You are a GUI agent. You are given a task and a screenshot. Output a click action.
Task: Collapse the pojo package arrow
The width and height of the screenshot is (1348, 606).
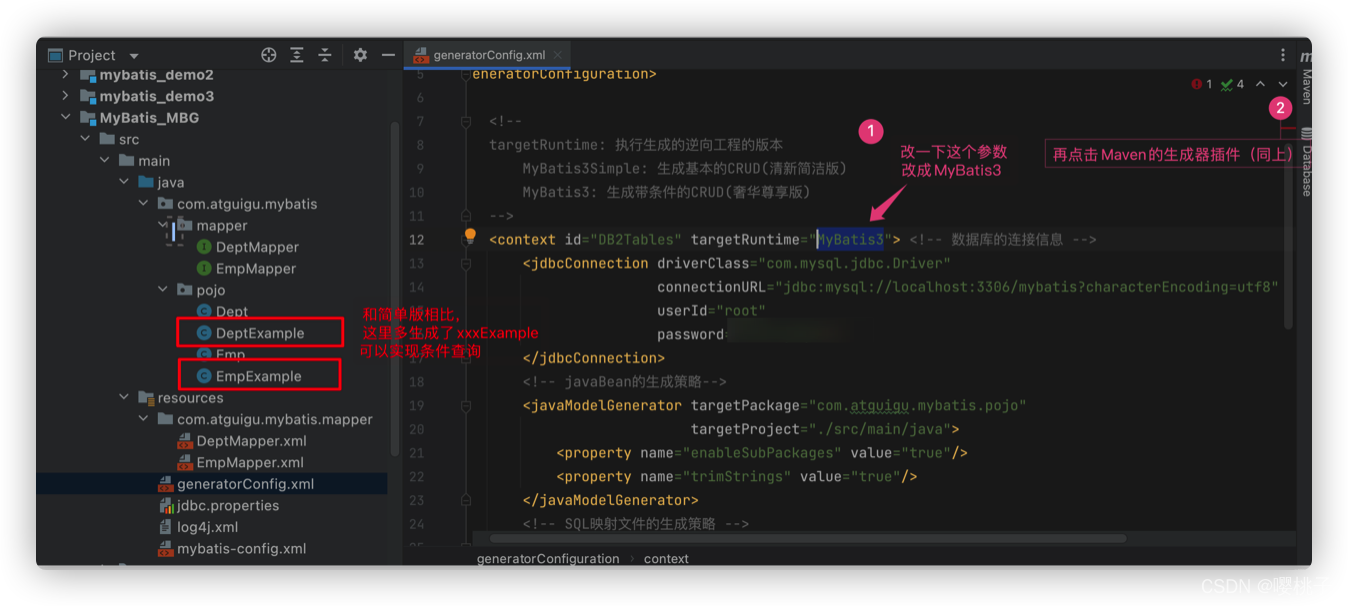coord(163,290)
